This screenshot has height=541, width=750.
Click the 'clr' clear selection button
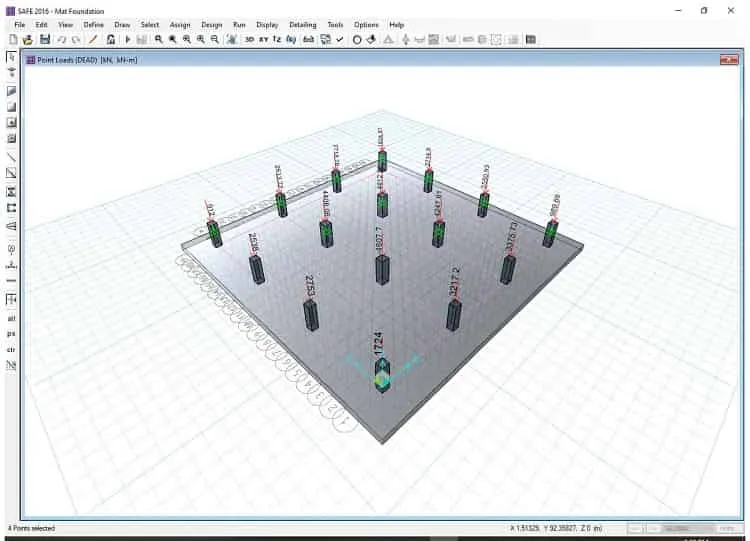[x=11, y=350]
